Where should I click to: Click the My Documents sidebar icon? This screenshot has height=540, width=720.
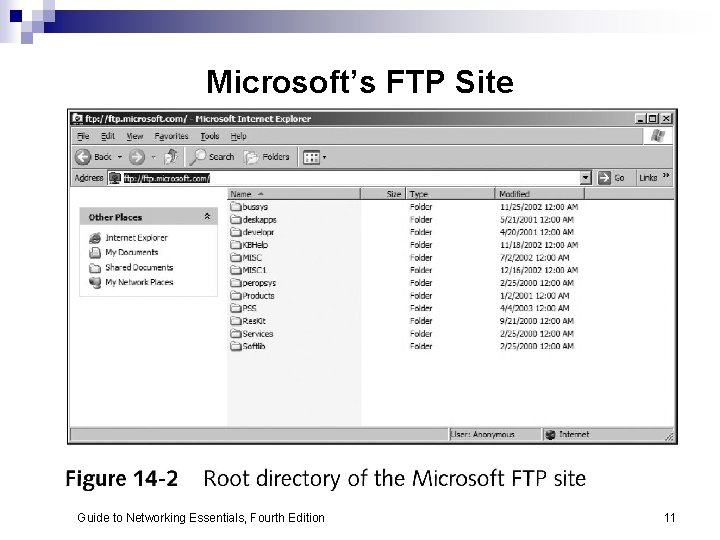[95, 253]
